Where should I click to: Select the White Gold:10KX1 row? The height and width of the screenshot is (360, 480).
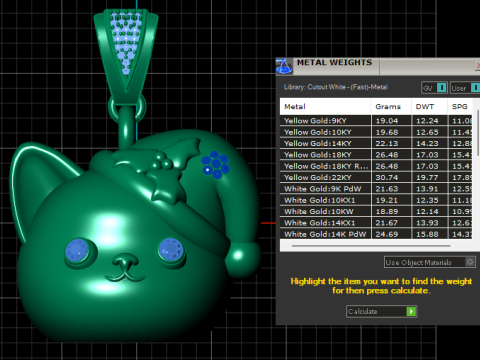(376, 200)
